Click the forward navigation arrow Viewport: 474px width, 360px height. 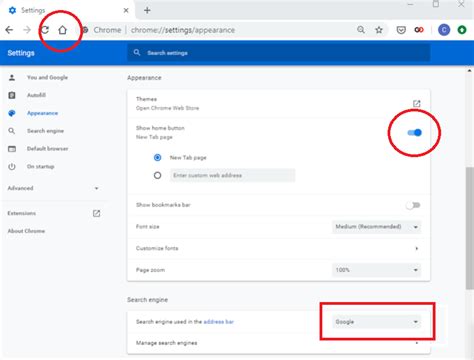[27, 30]
